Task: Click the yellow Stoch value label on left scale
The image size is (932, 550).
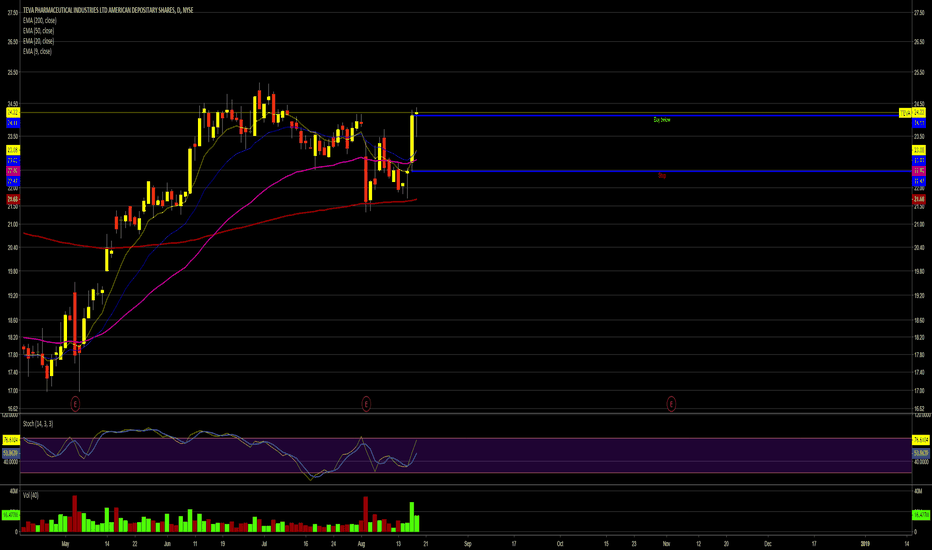Action: tap(11, 439)
